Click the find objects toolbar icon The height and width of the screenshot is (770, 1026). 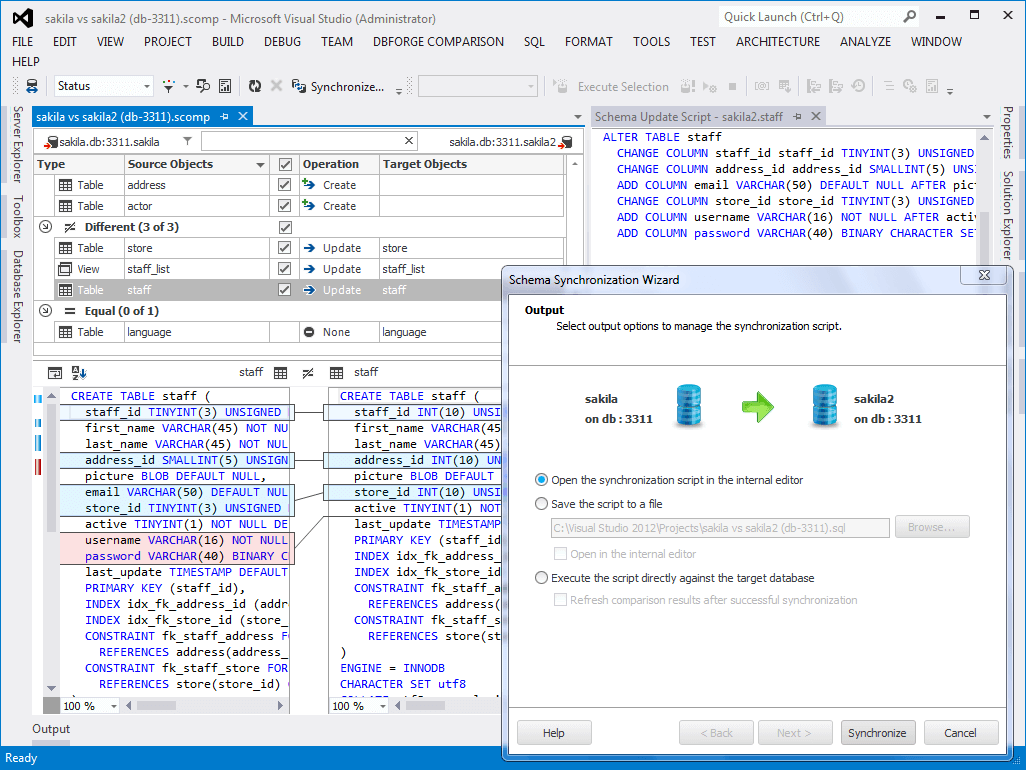tap(203, 86)
